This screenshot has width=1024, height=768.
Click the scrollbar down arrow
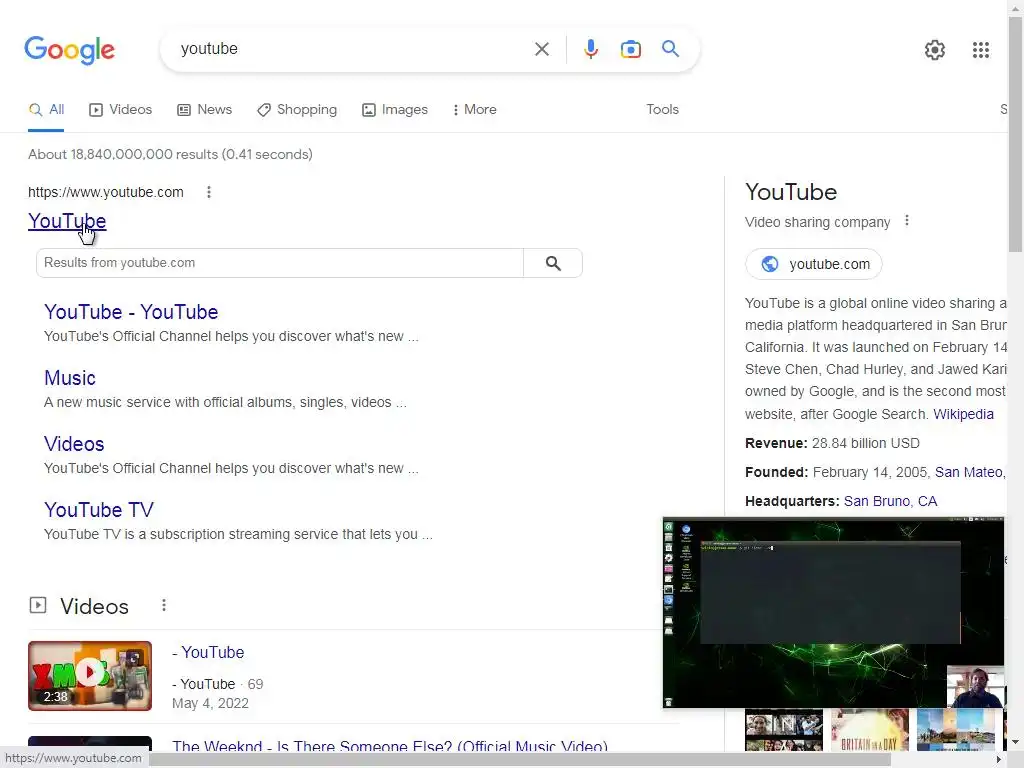coord(1016,743)
